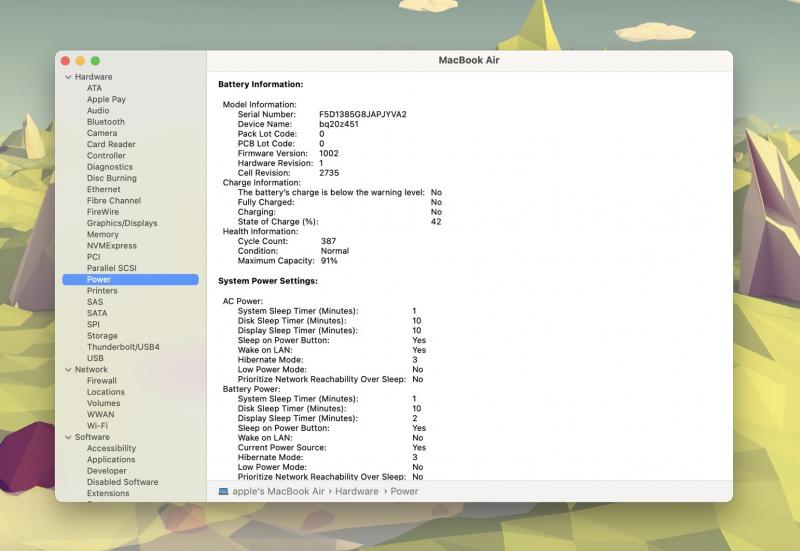
Task: Open Locations under Network
Action: tap(106, 392)
